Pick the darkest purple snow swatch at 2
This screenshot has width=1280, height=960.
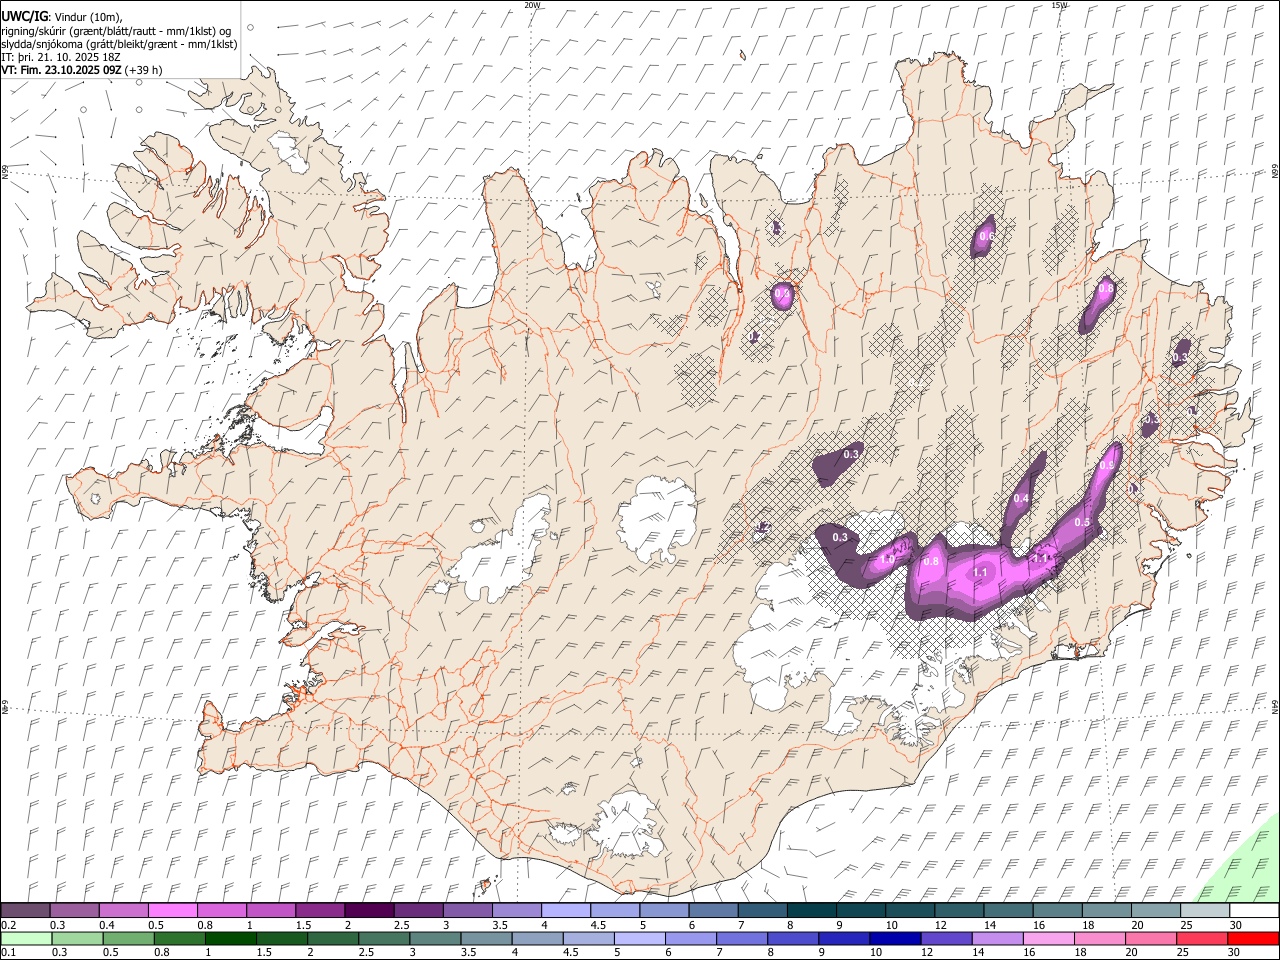point(369,910)
